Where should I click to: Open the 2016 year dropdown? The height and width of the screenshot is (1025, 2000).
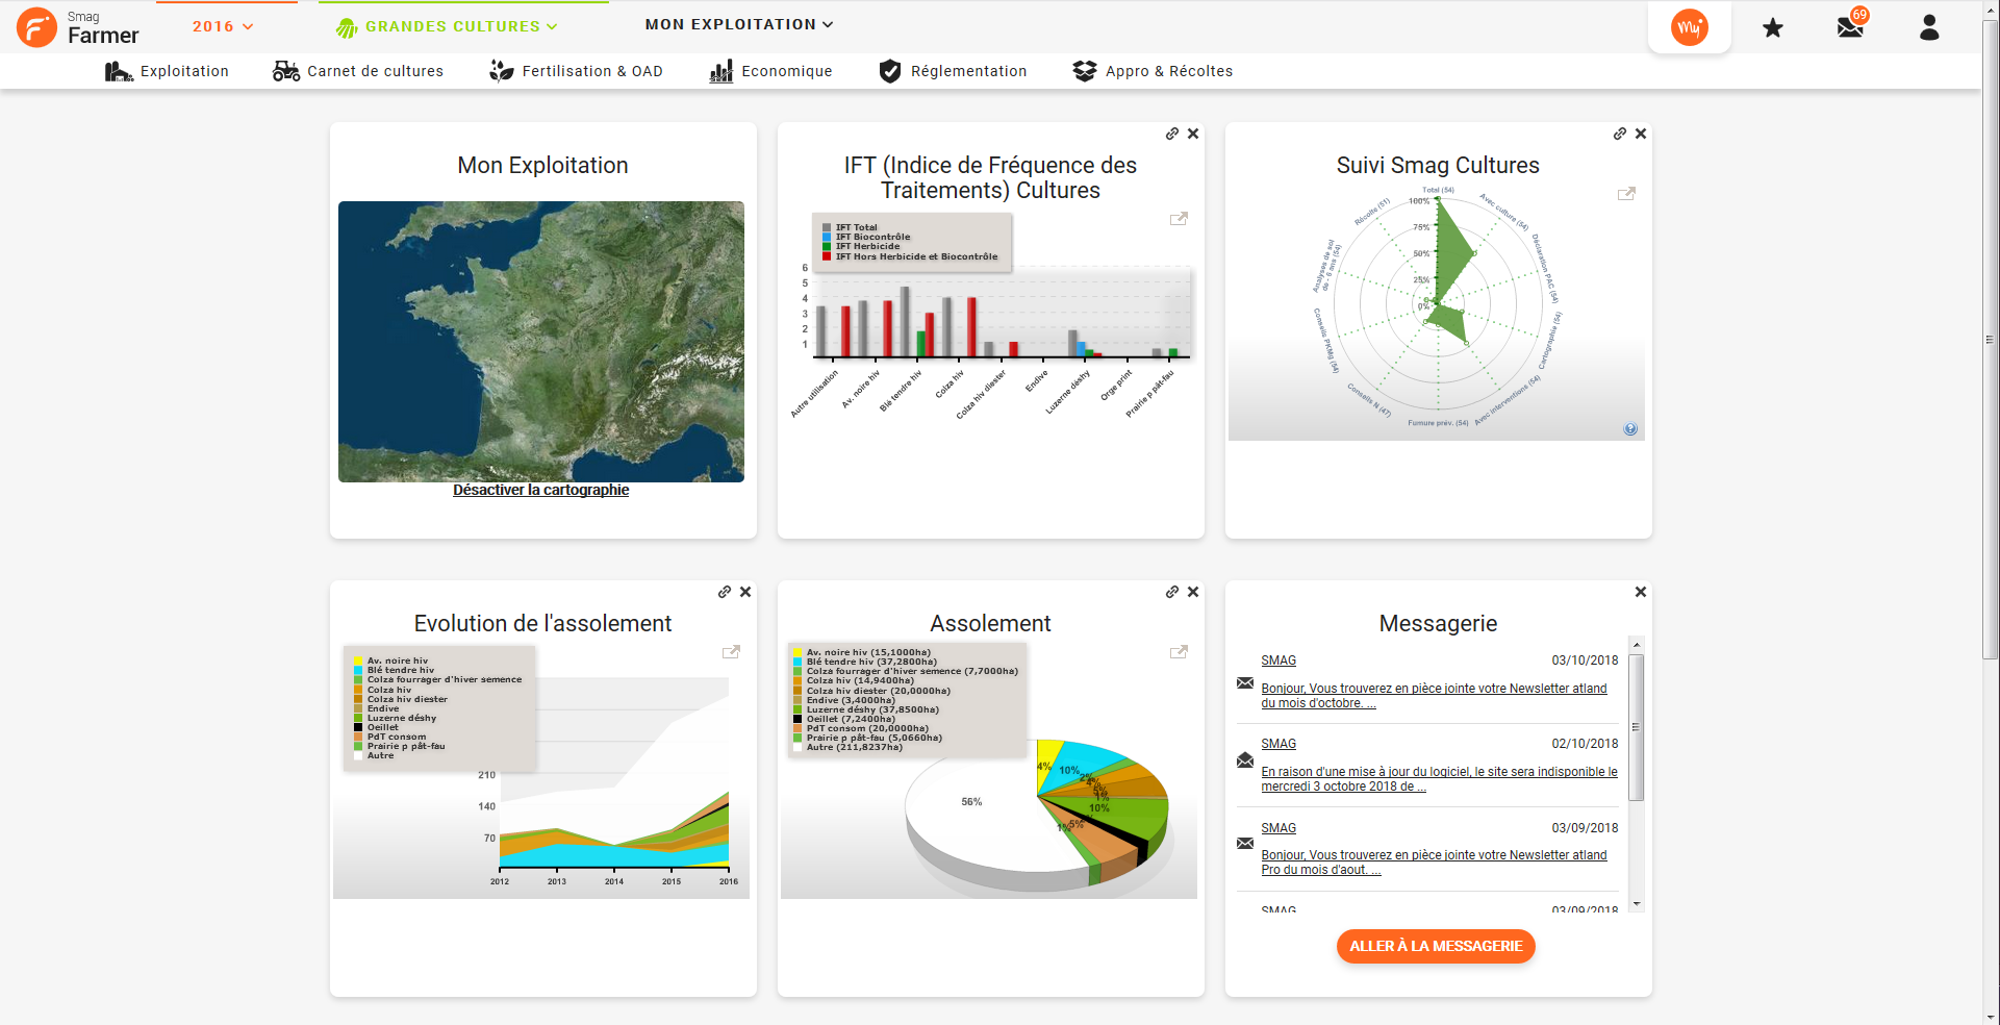(223, 27)
